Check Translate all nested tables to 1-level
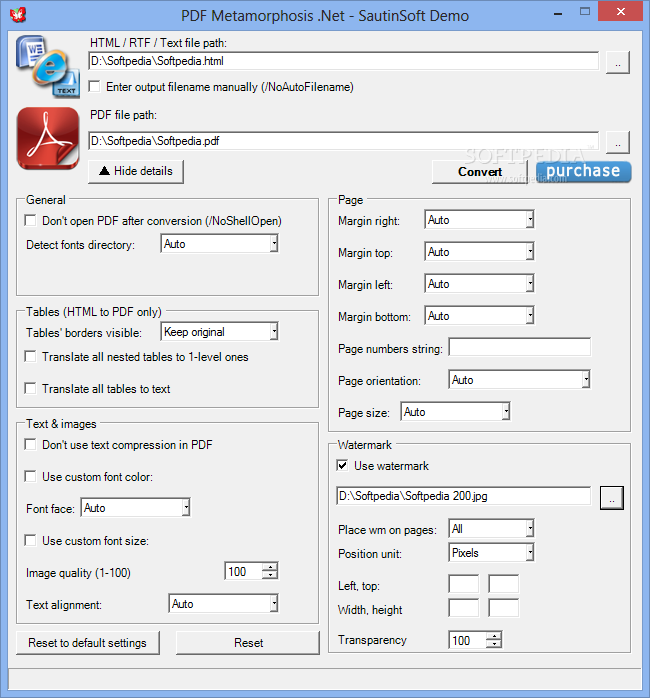 coord(30,357)
